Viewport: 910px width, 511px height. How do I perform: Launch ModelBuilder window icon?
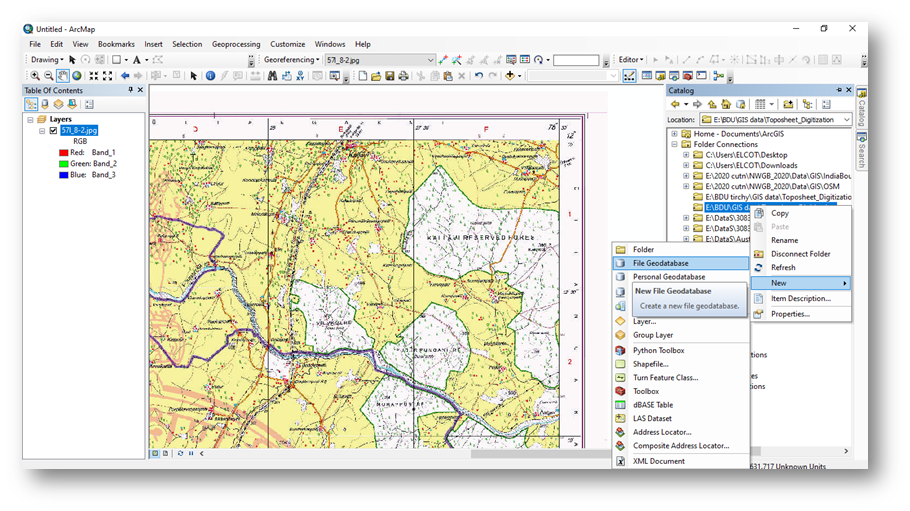718,75
